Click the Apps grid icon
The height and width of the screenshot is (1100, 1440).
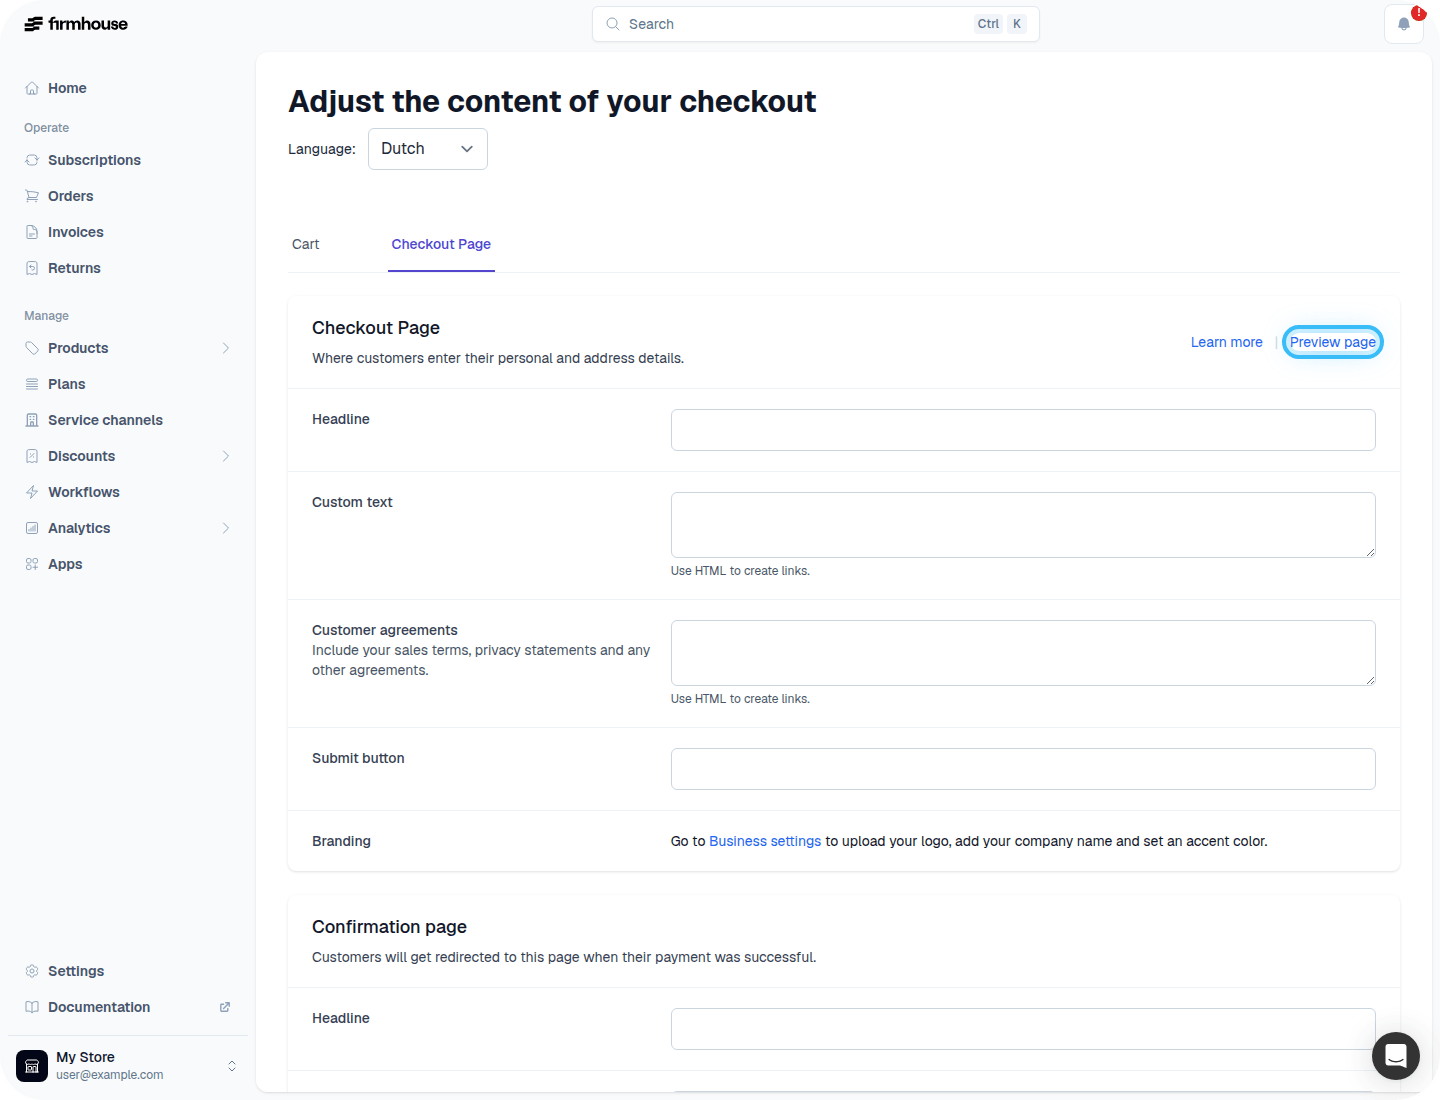[x=32, y=564]
